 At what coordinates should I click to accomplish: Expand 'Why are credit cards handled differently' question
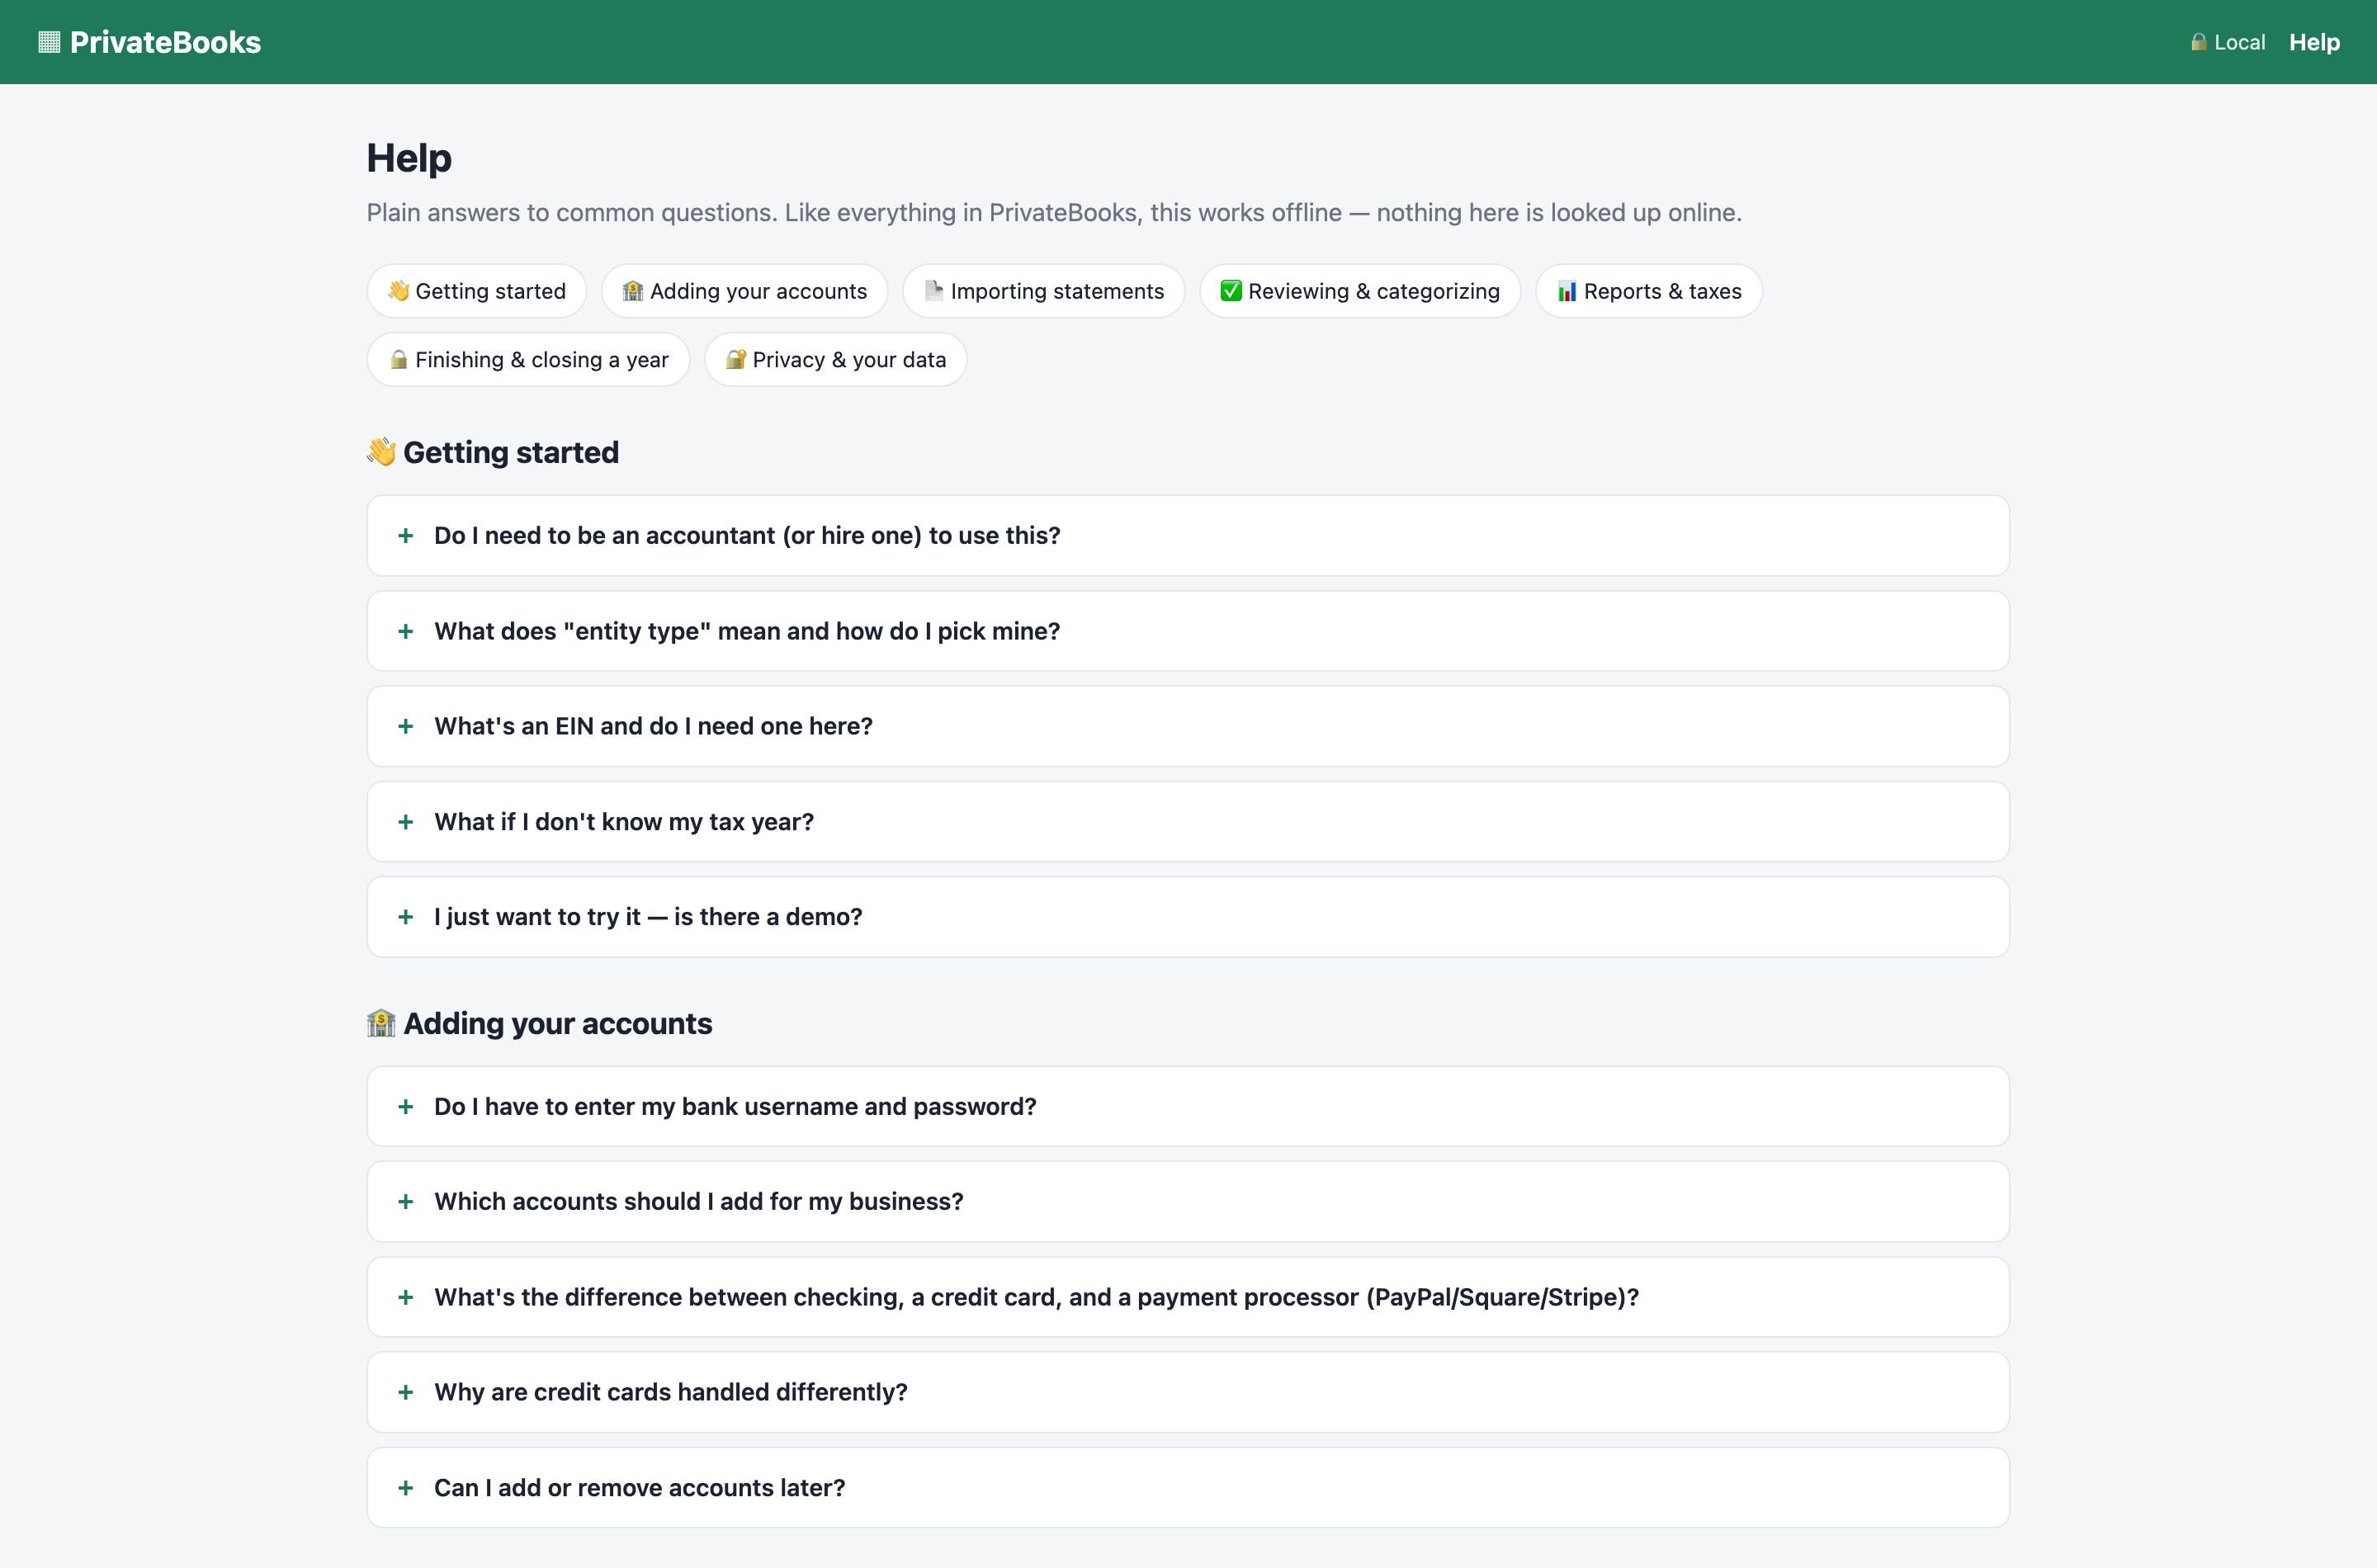1188,1392
